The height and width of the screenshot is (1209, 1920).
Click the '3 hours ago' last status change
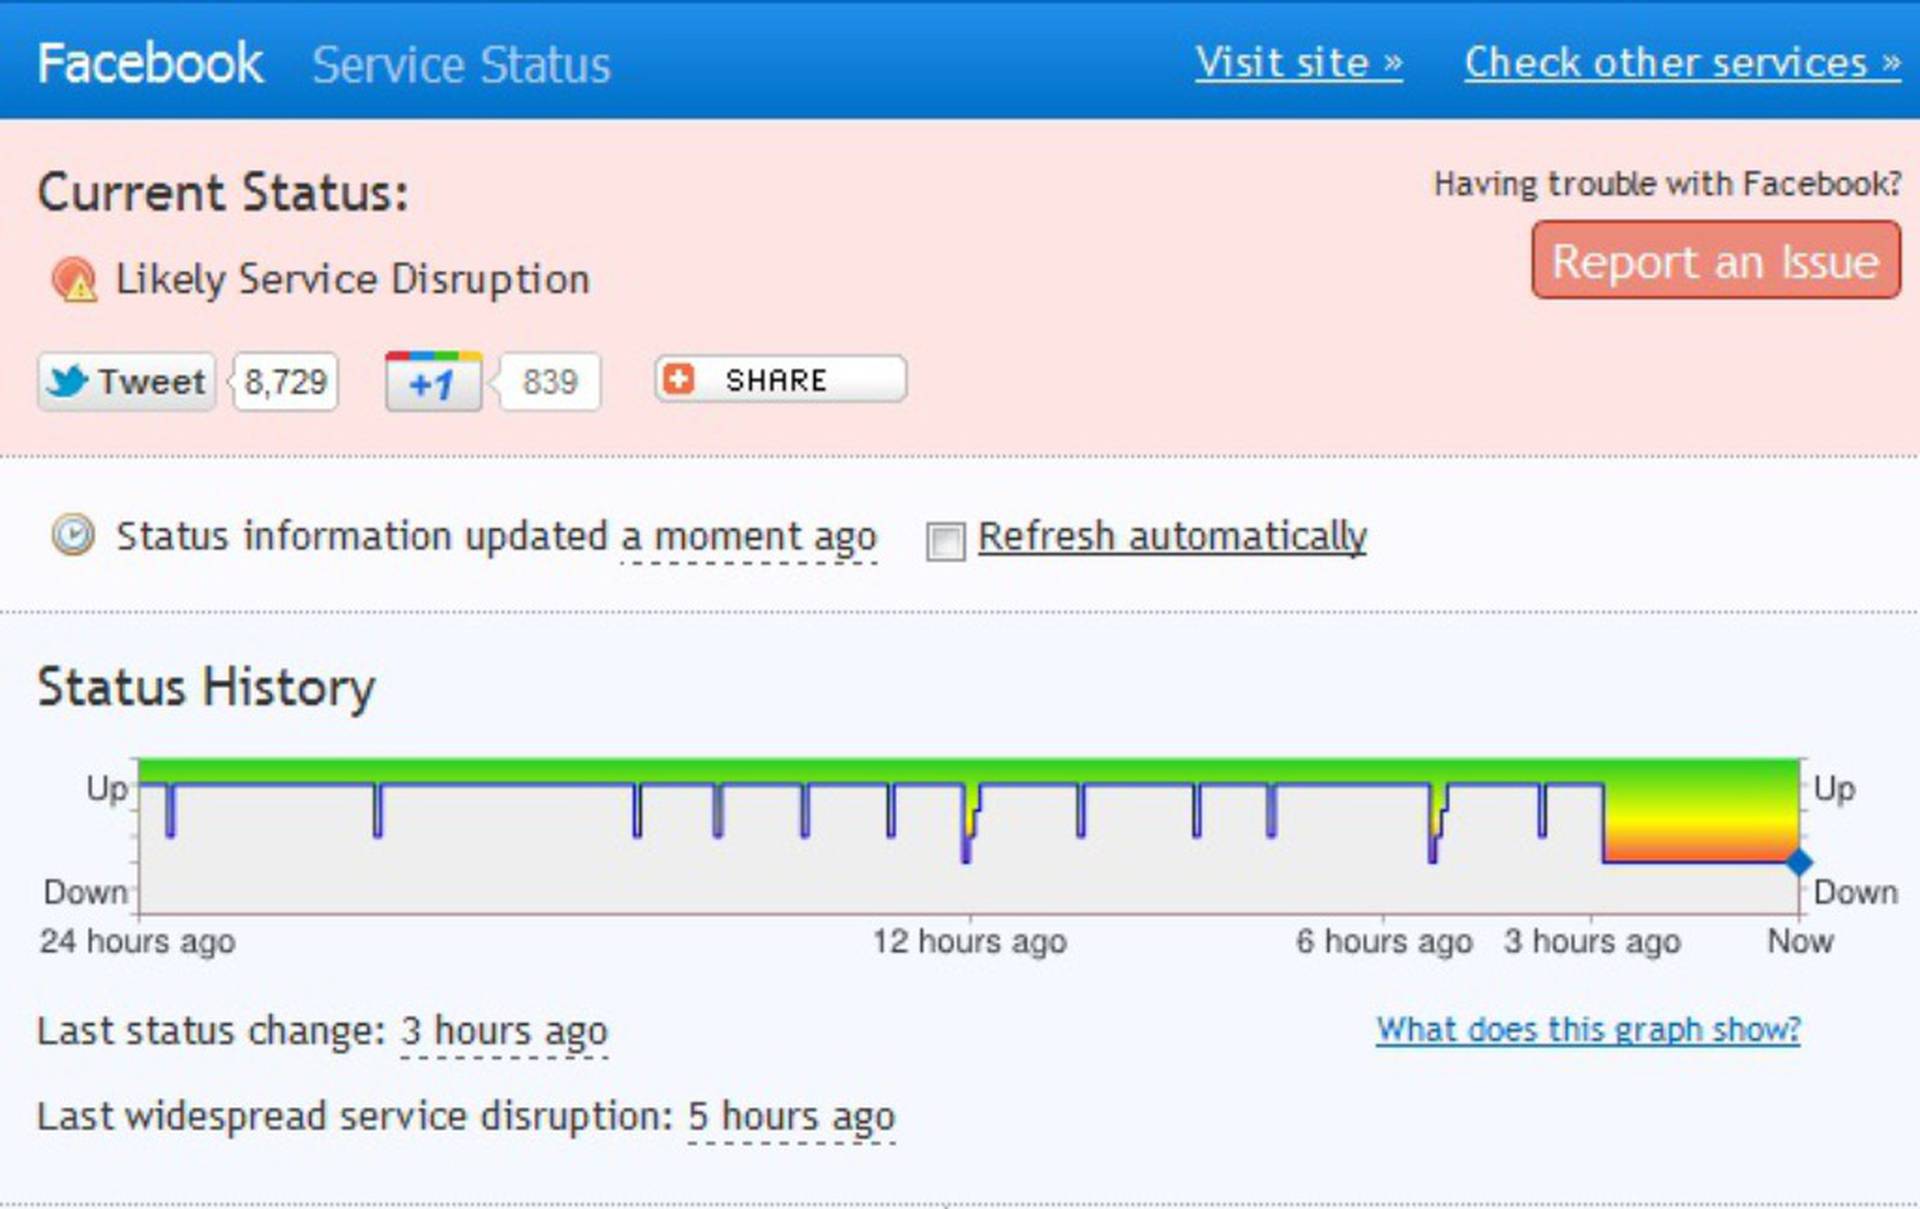pos(504,1031)
